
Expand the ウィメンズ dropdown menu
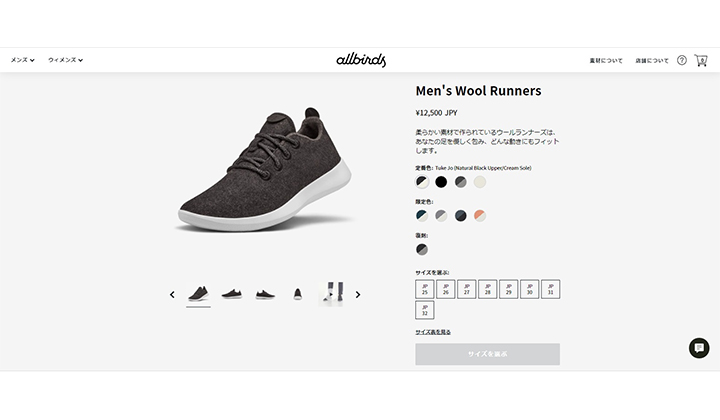pos(66,60)
